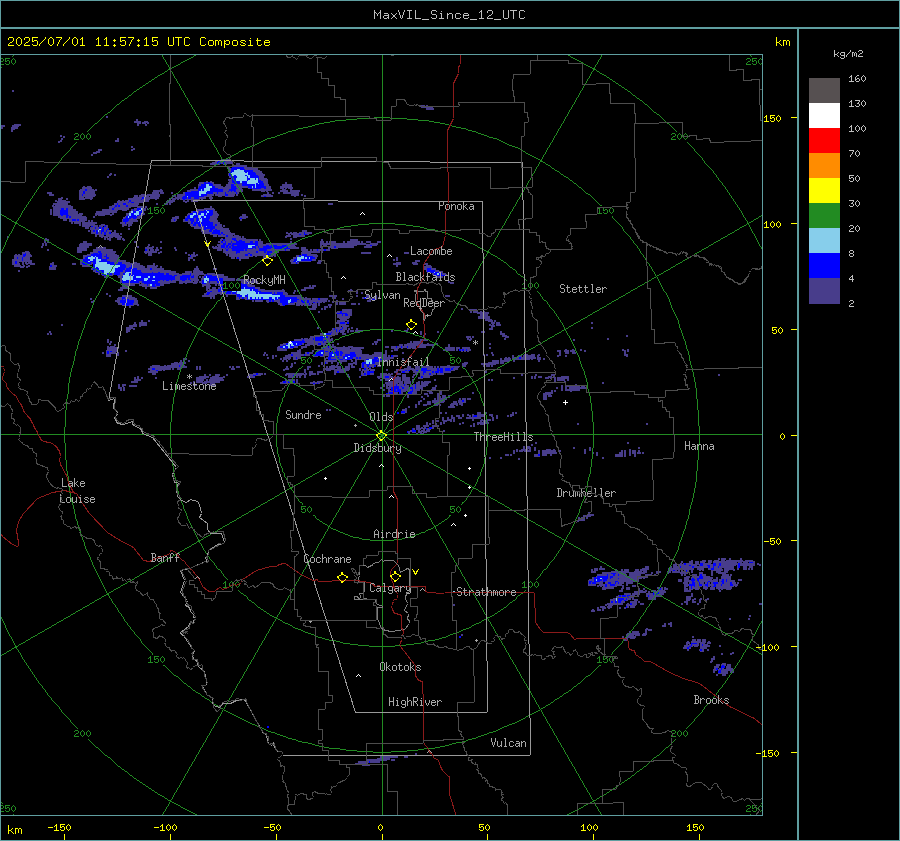Click the RockyMH label

(x=264, y=280)
